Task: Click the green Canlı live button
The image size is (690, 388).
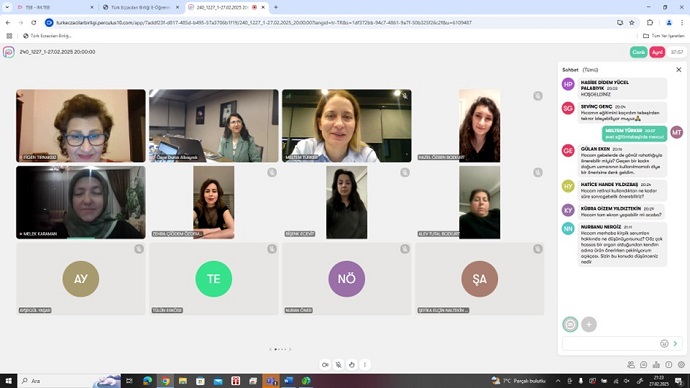Action: click(639, 52)
